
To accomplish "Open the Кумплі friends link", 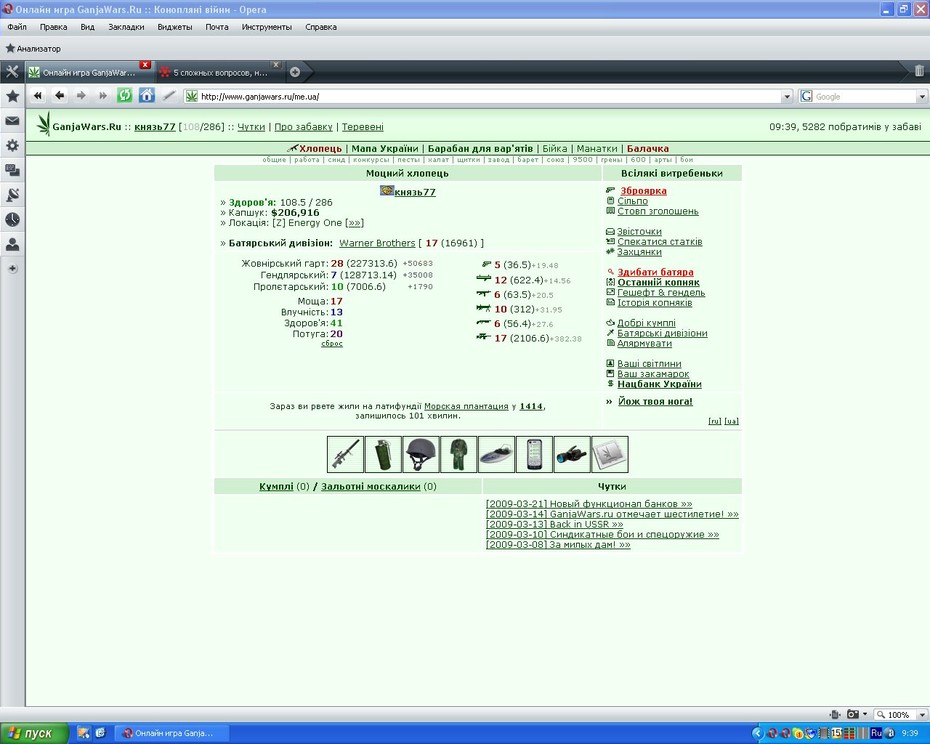I will [x=276, y=487].
